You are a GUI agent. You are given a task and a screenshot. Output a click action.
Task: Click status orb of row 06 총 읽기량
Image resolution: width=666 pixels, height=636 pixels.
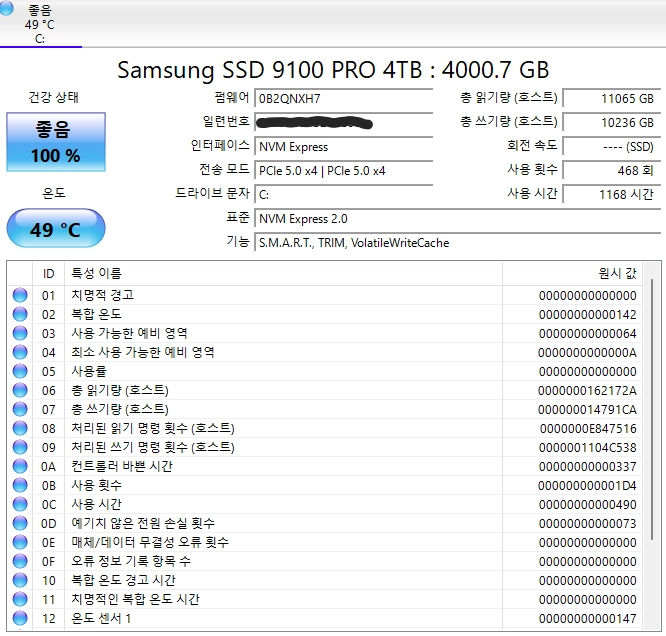(x=20, y=390)
